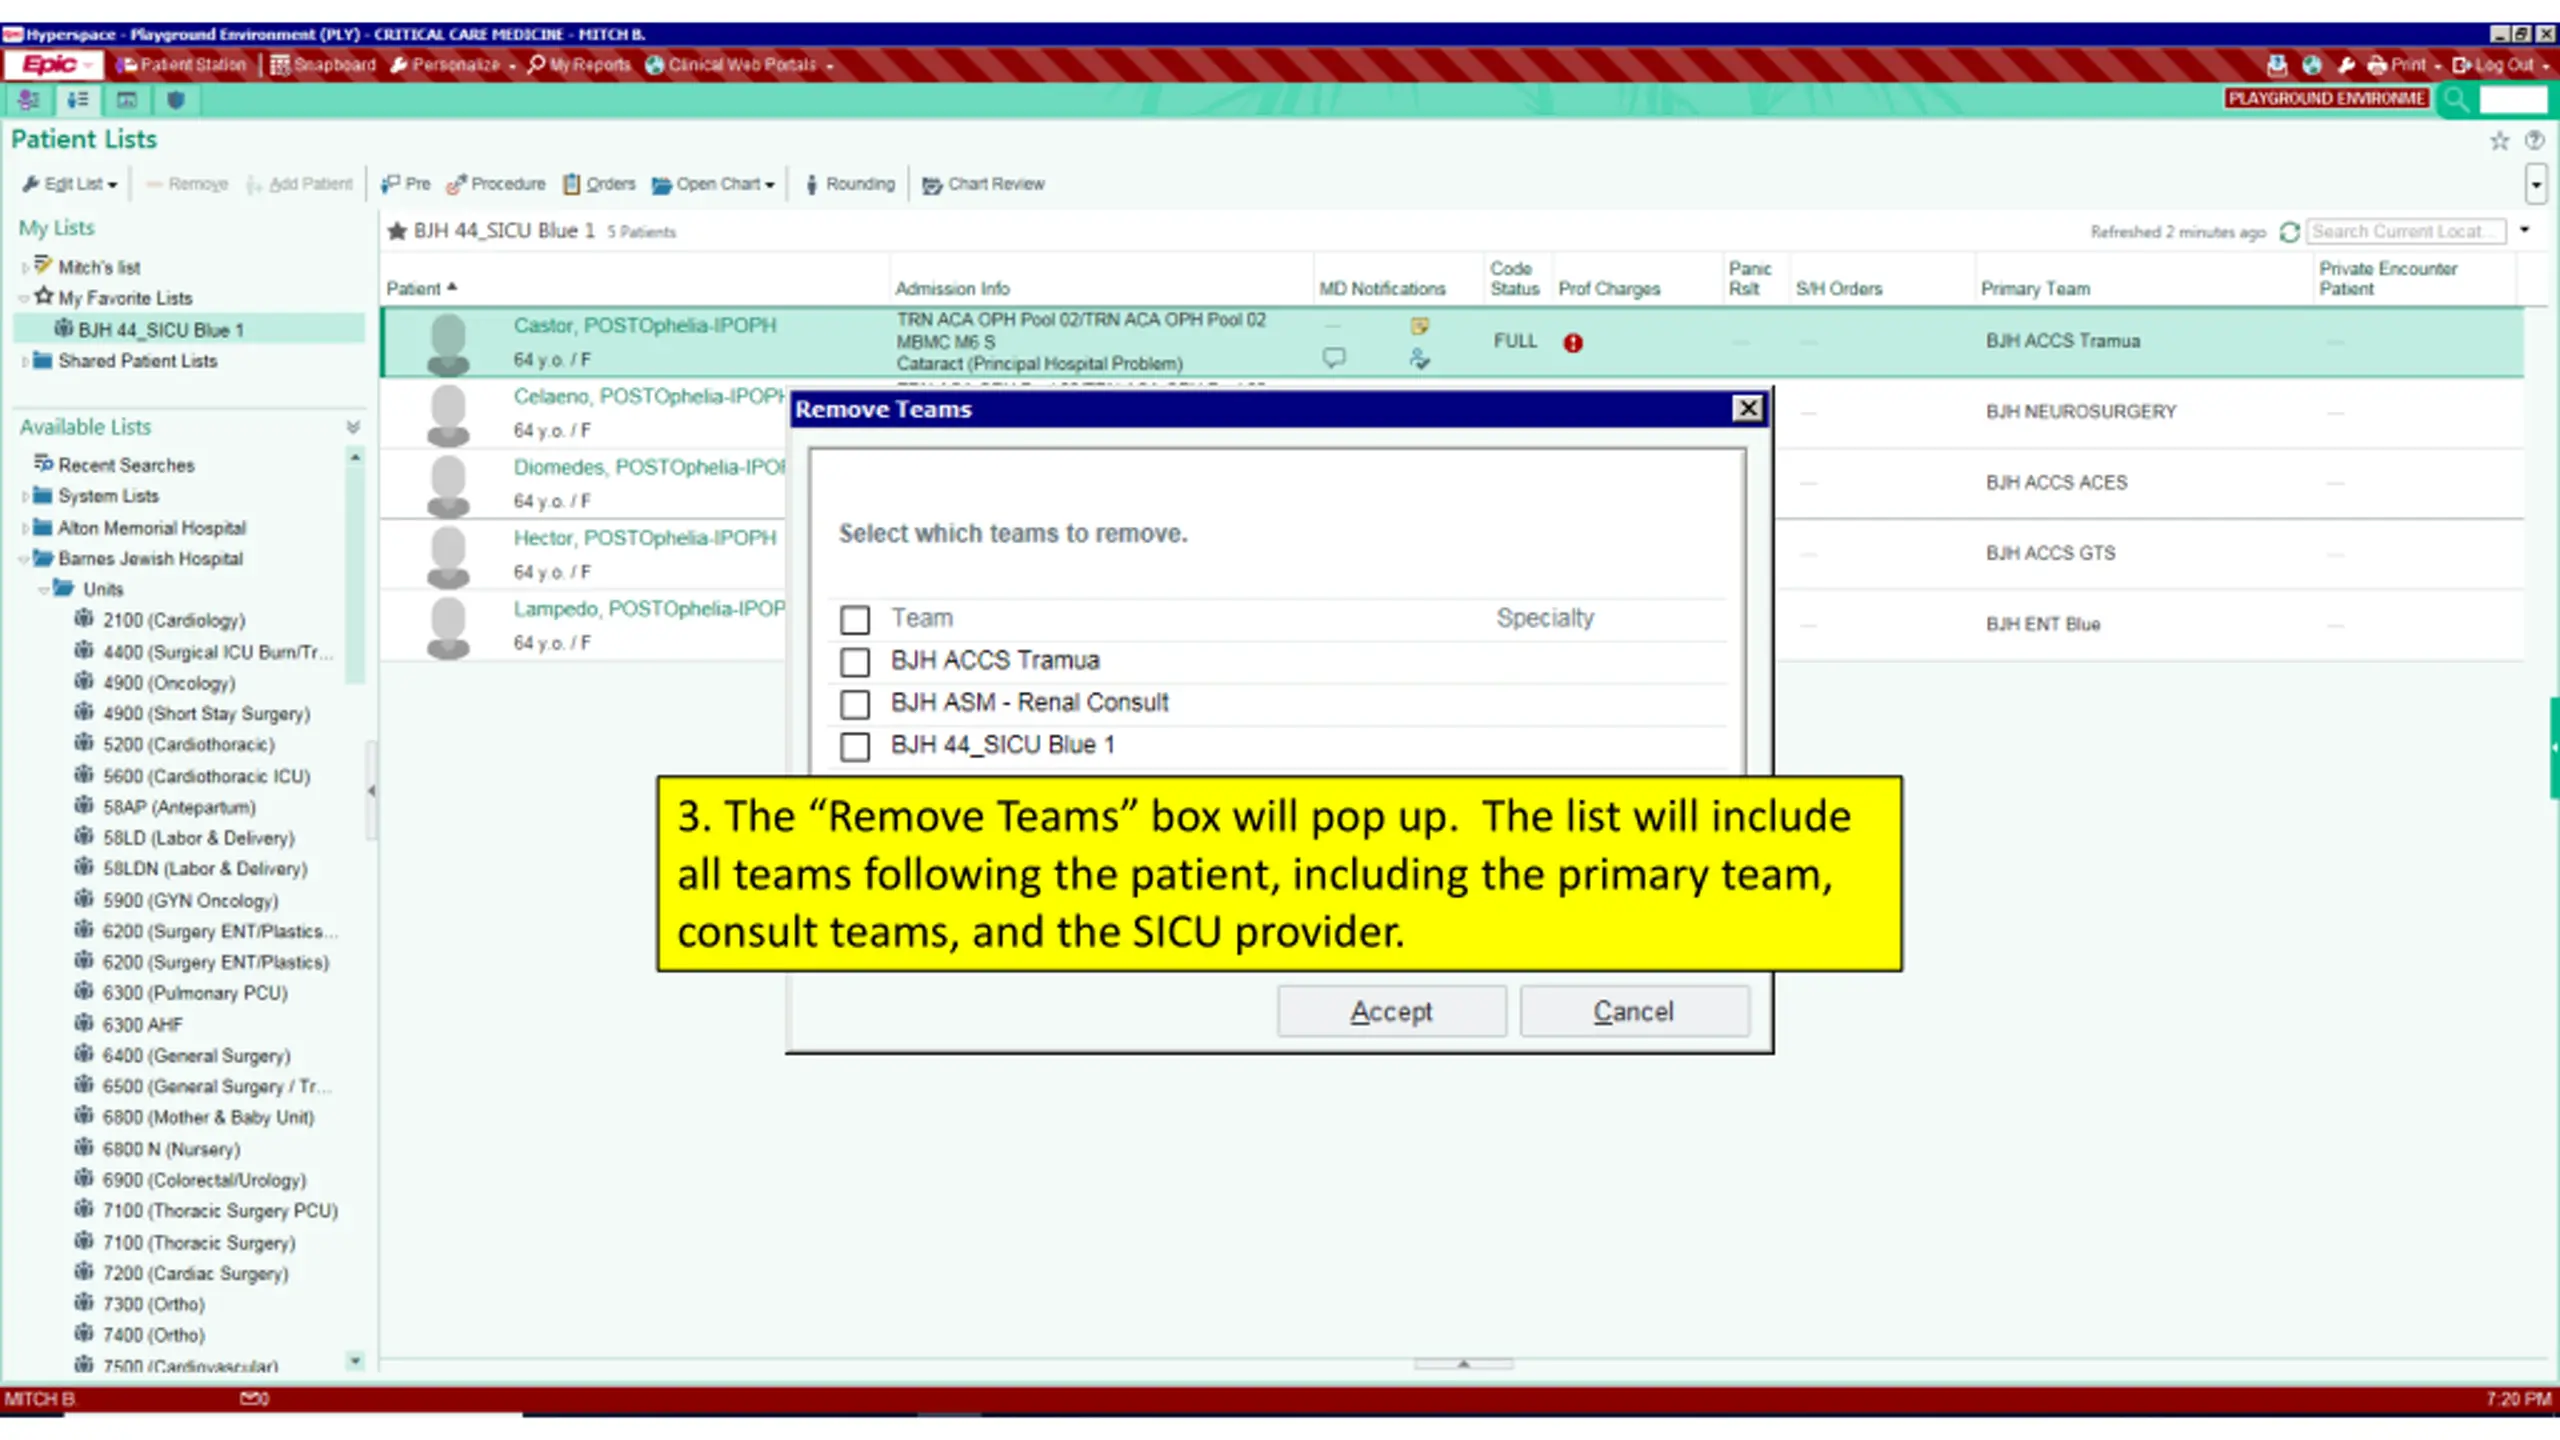The image size is (2560, 1440).
Task: Click the speech bubble notification icon in Castor's row
Action: [x=1334, y=357]
